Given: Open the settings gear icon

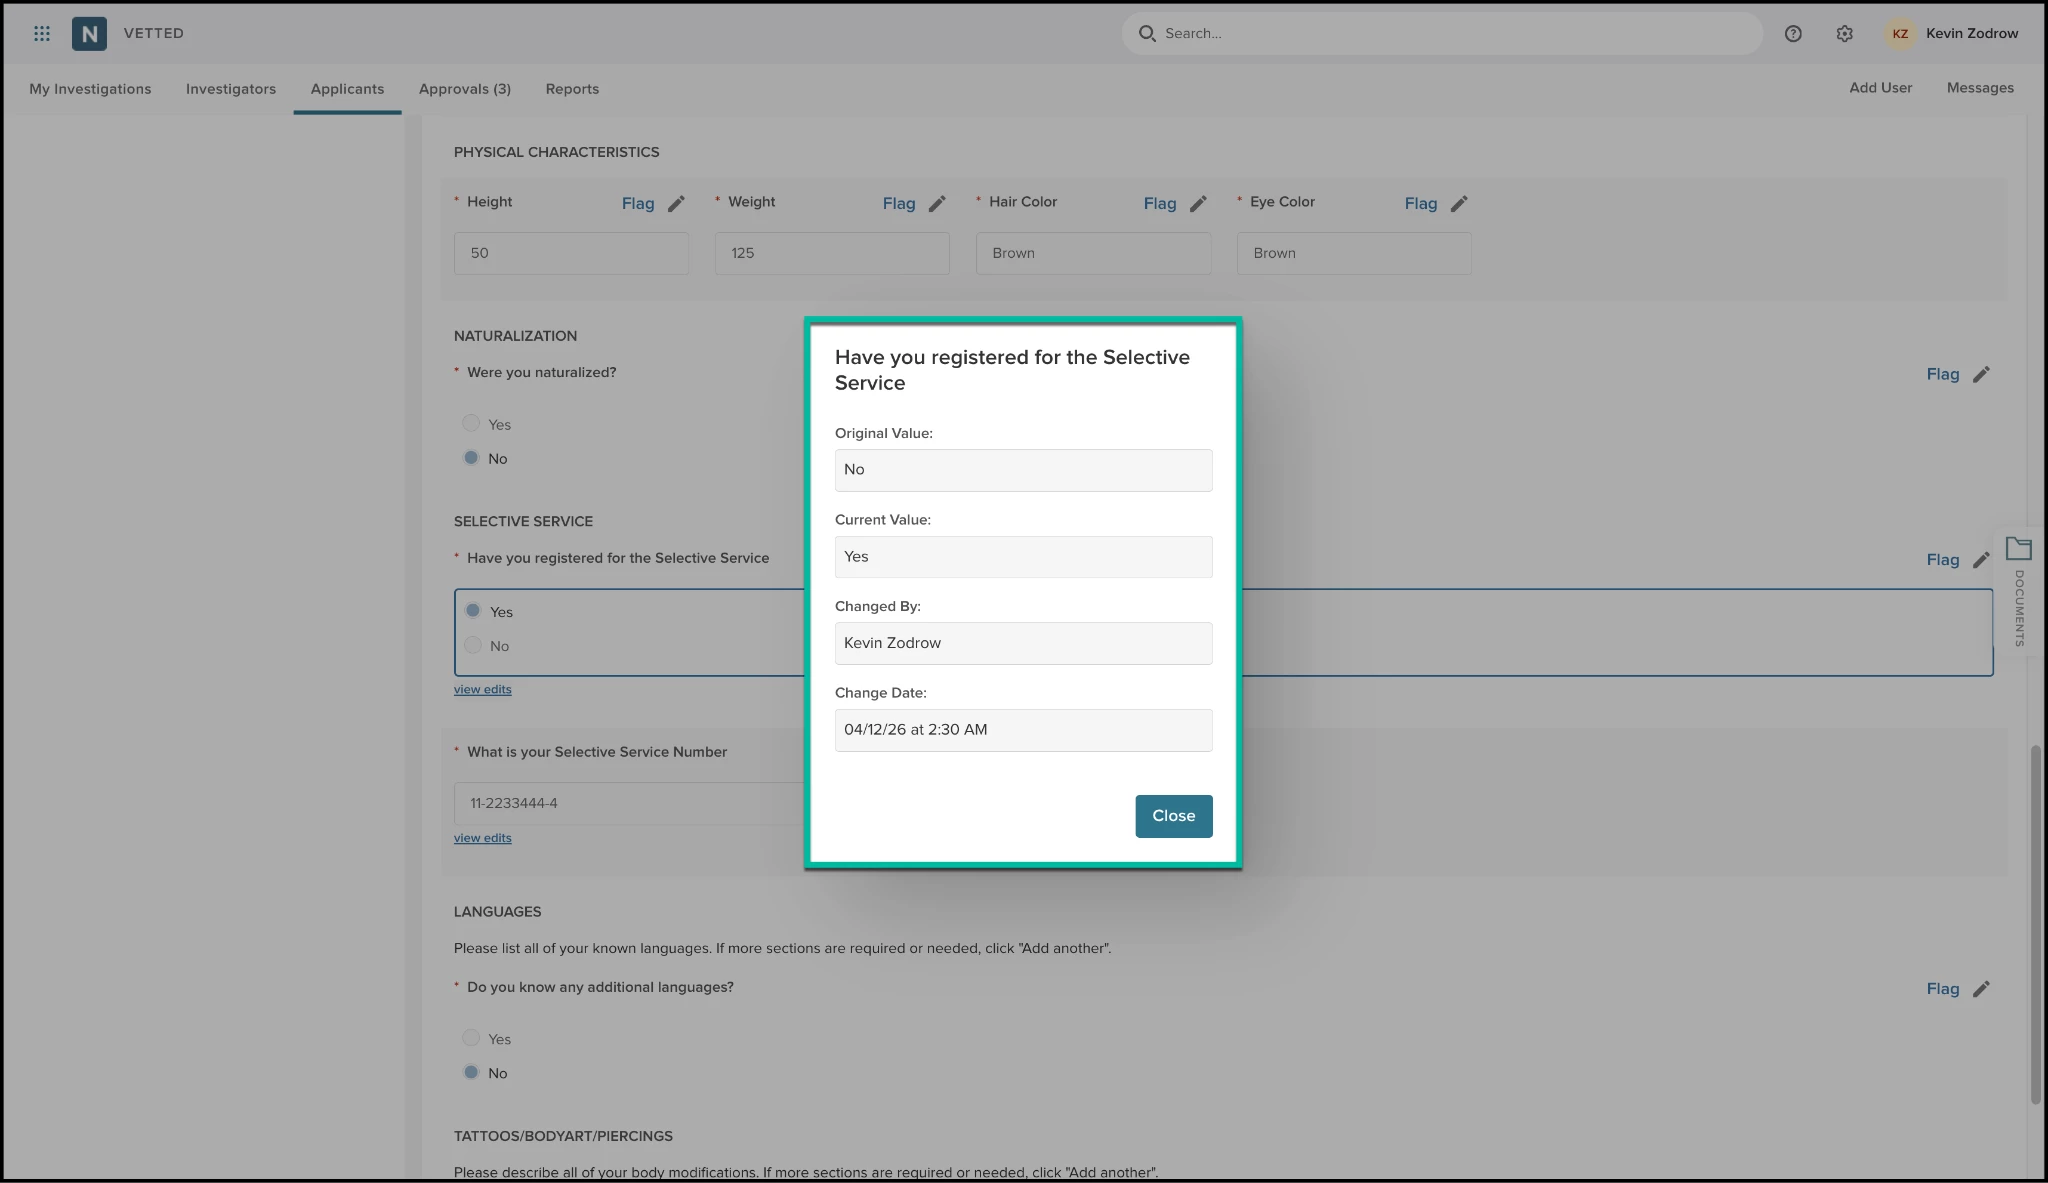Looking at the screenshot, I should point(1844,33).
